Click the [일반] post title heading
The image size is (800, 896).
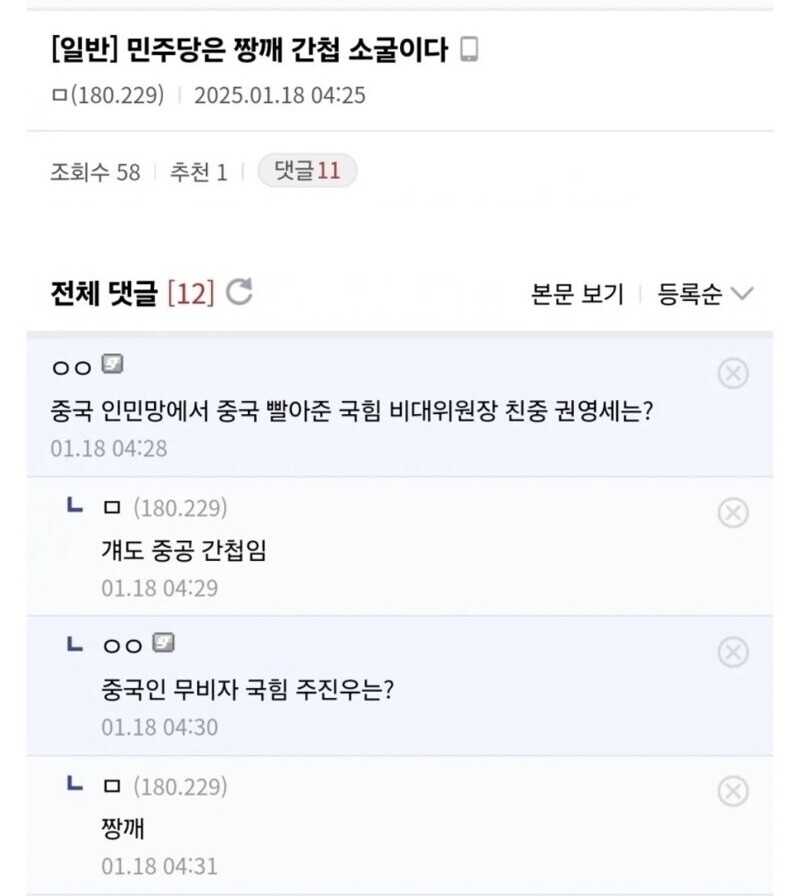point(248,50)
